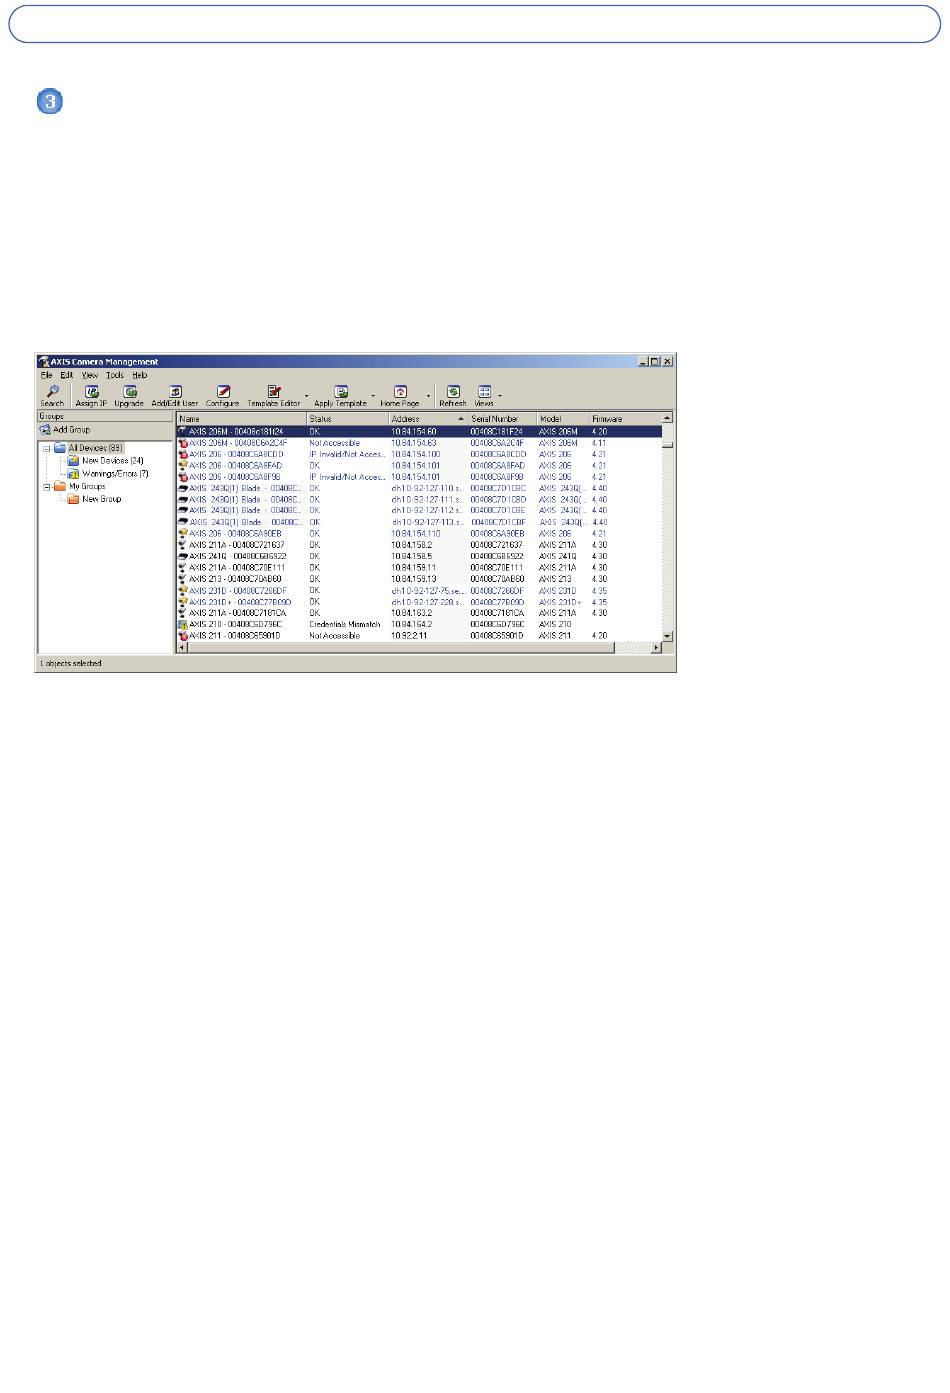Screen dimensions: 950x1393
Task: Open the device Home Page
Action: (400, 396)
